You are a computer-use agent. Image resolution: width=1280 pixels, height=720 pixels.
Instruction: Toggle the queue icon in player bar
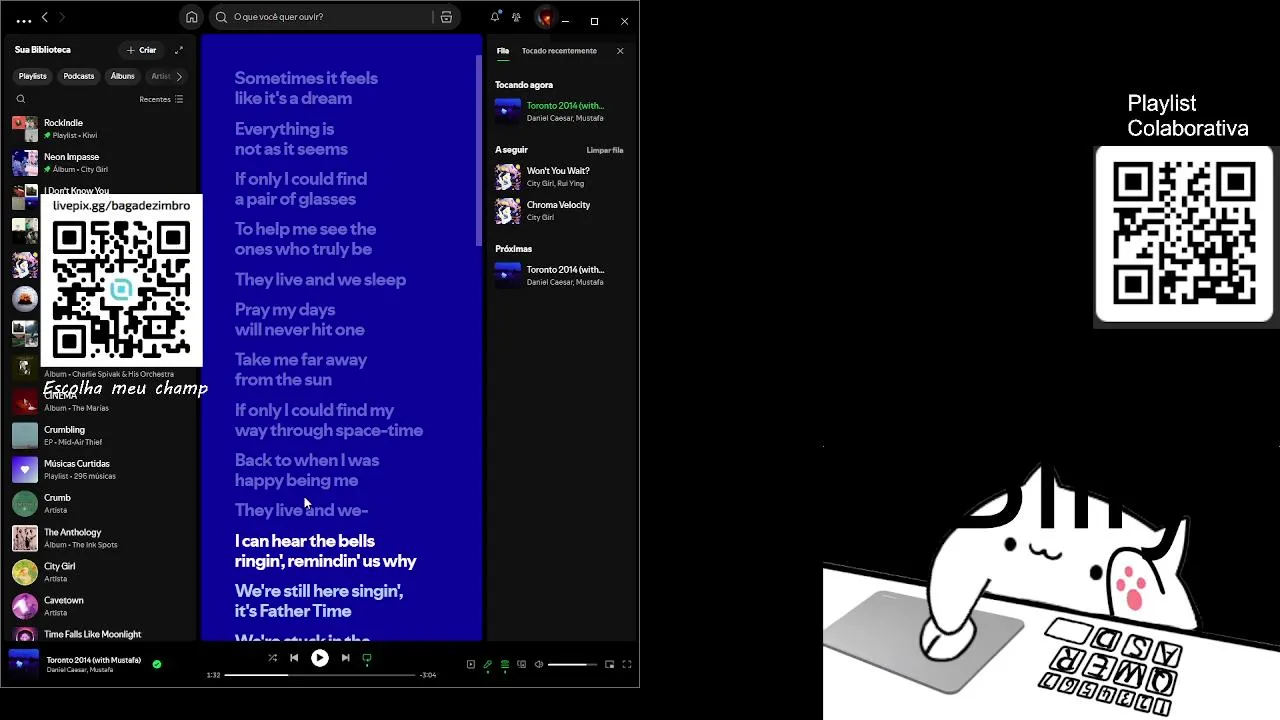[x=505, y=664]
